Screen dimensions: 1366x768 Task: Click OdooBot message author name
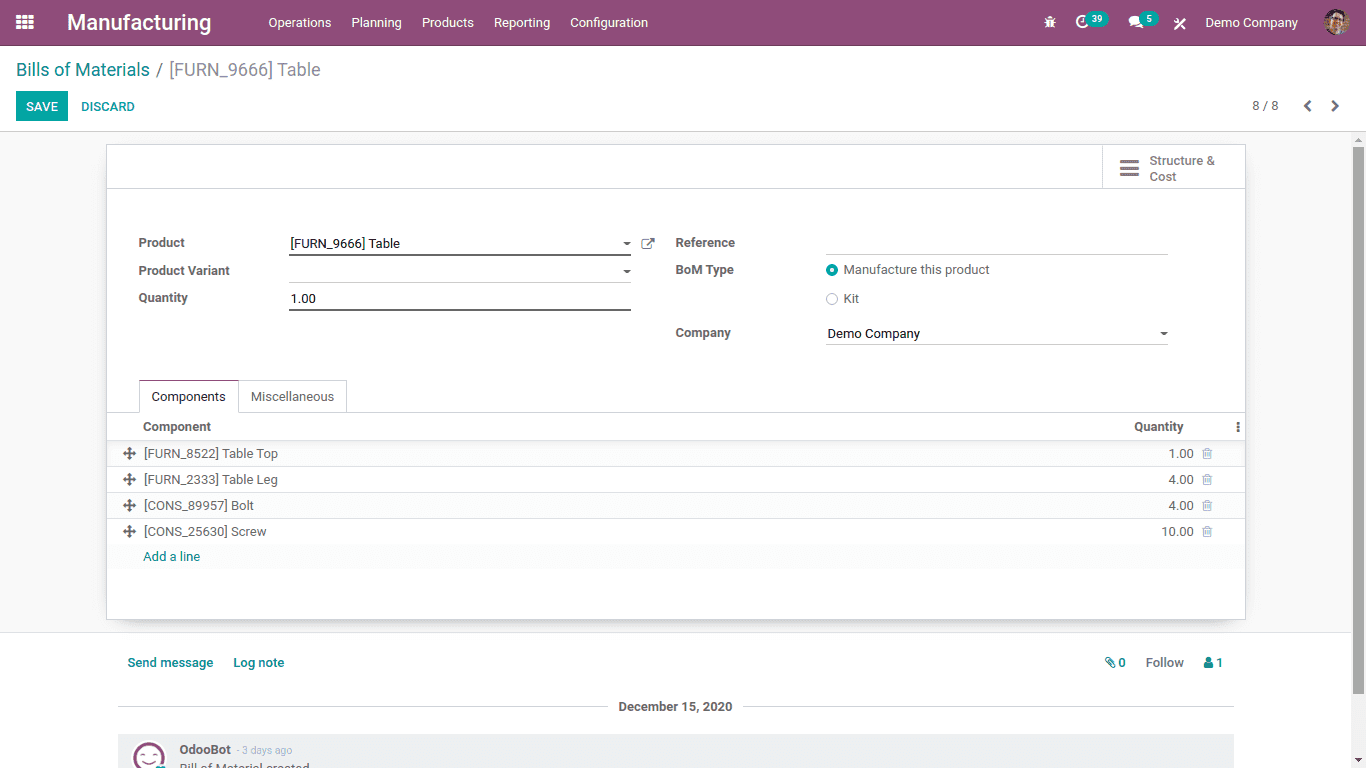click(x=205, y=750)
